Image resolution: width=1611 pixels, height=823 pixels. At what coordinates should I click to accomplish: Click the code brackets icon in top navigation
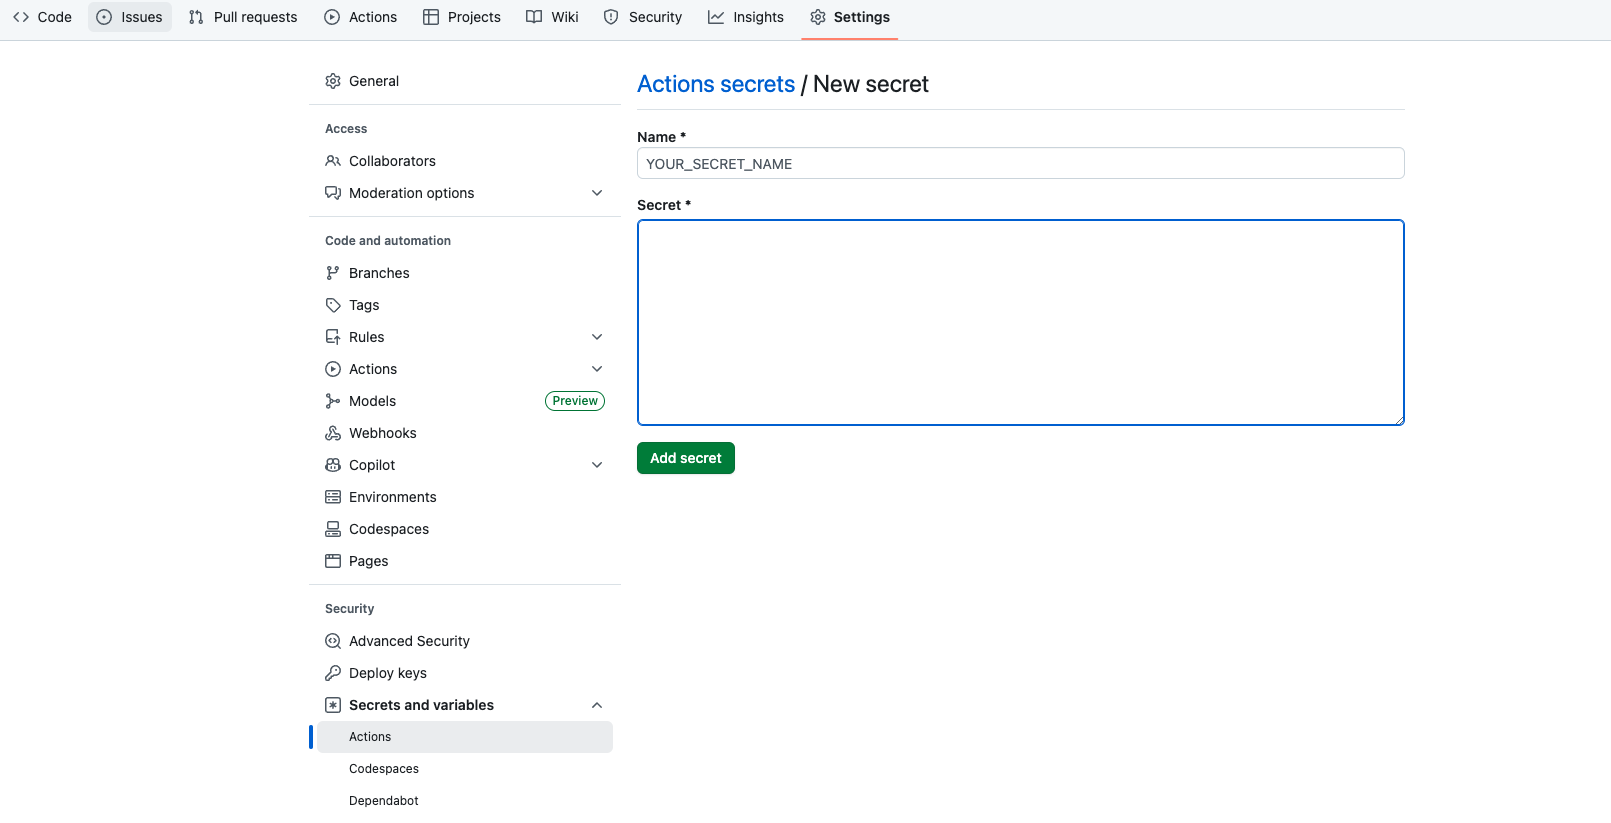click(21, 17)
